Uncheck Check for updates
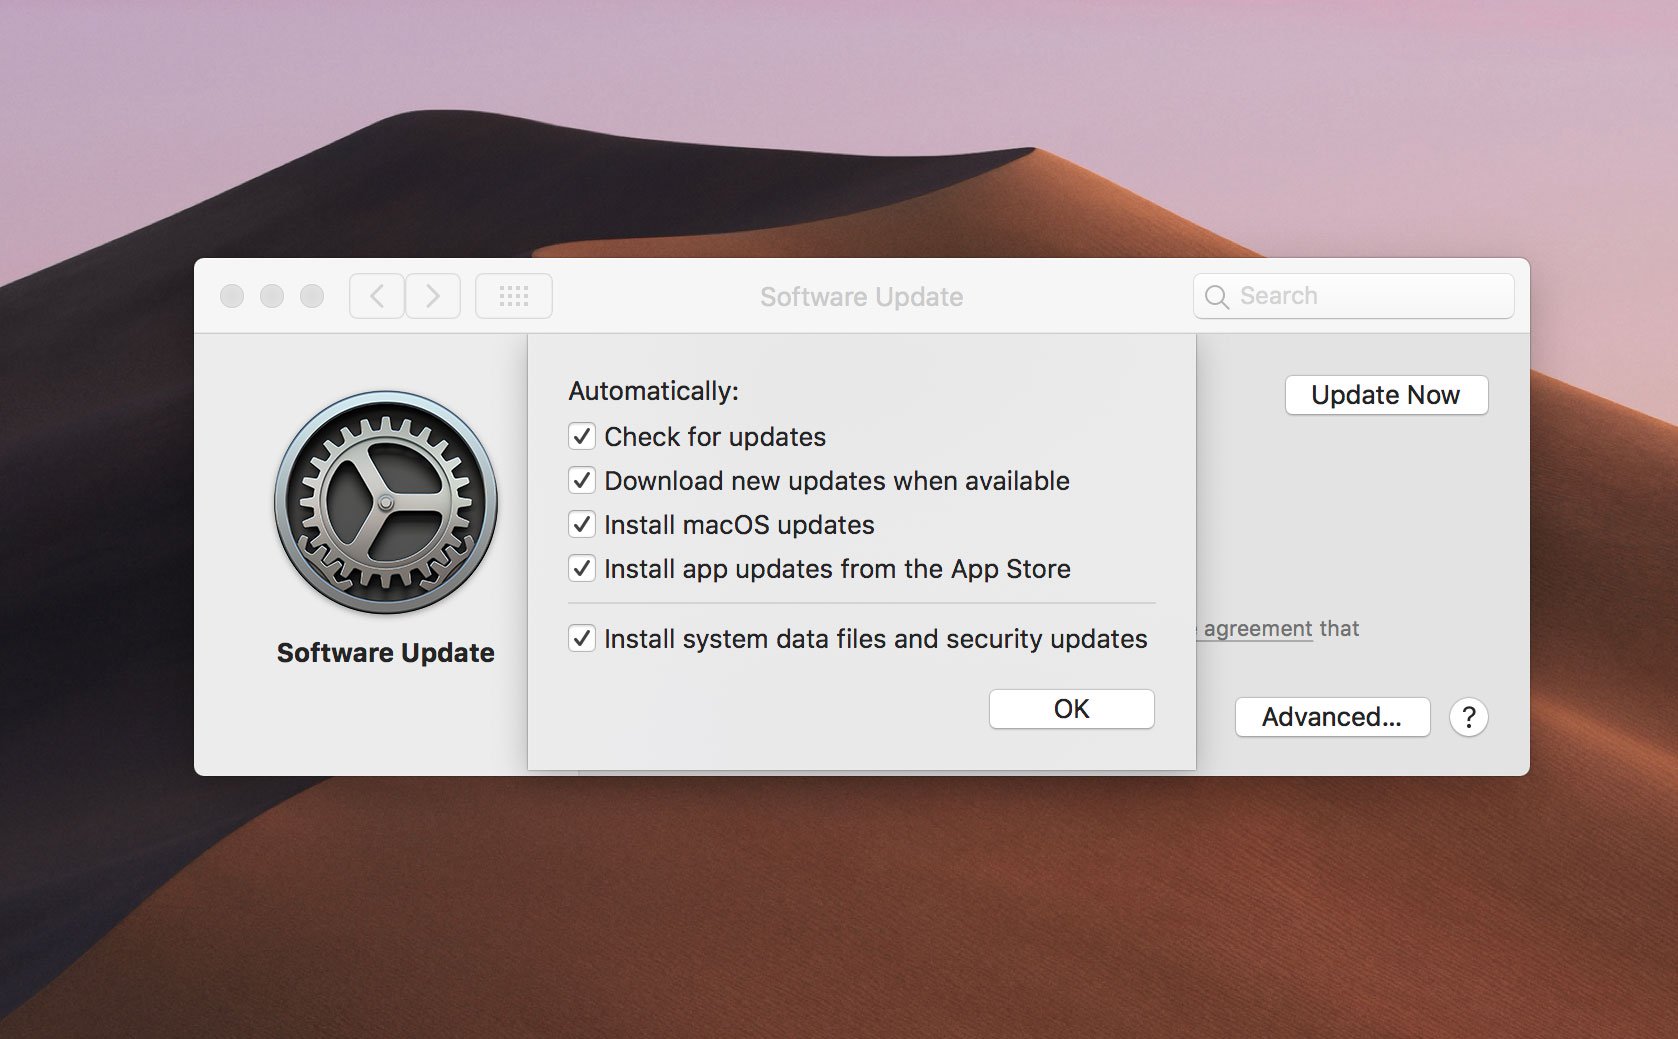The image size is (1678, 1039). [582, 437]
